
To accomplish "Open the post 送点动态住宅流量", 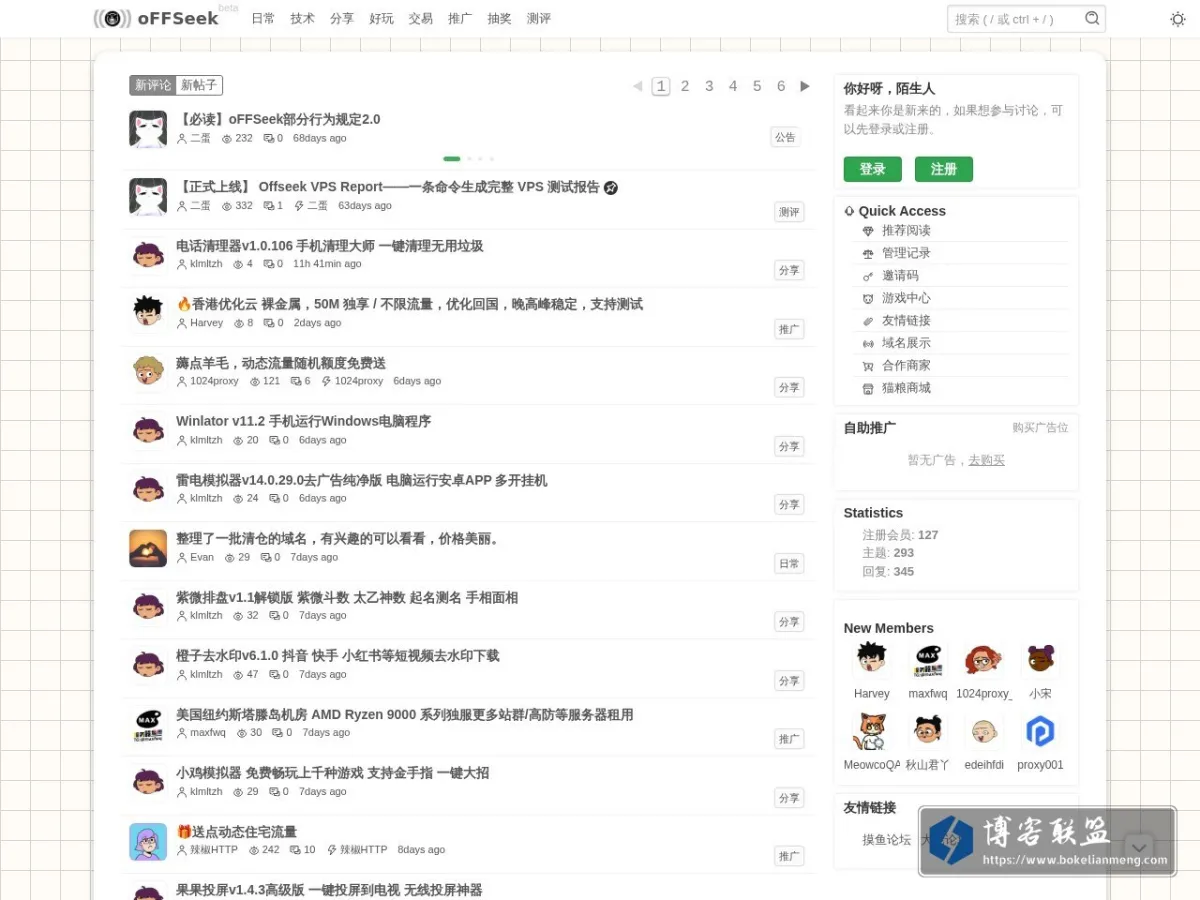I will (237, 832).
